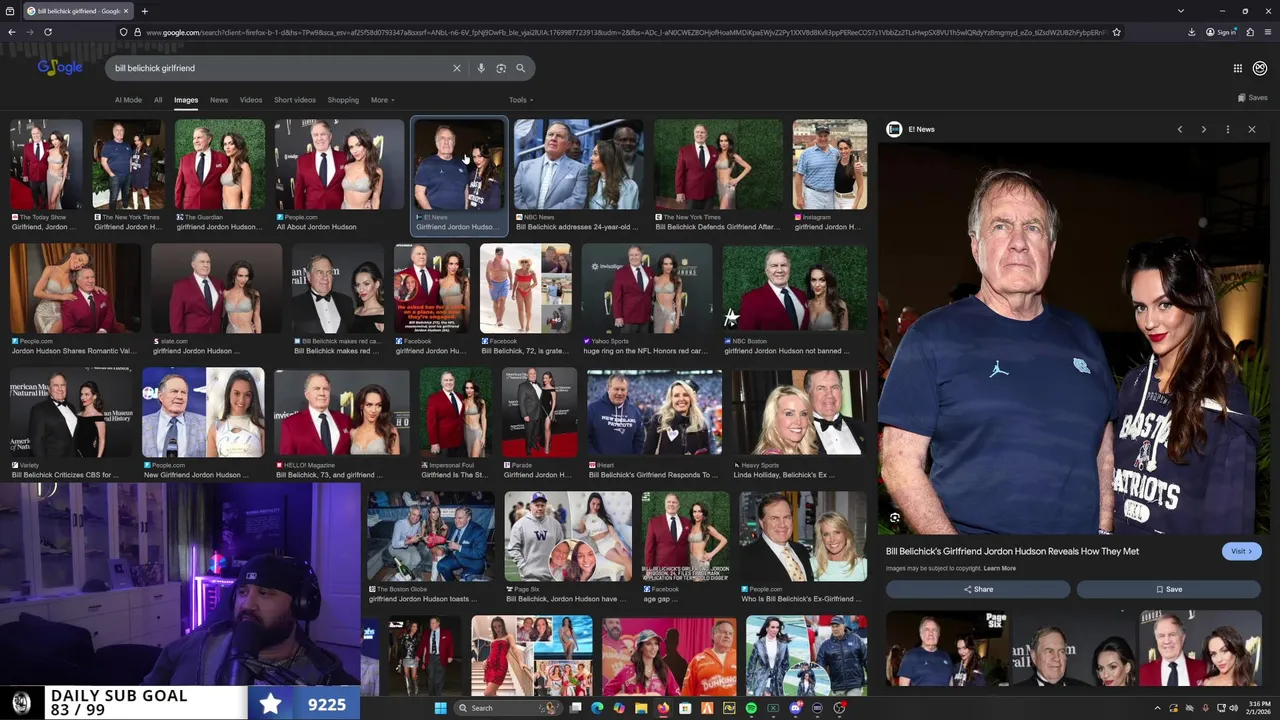This screenshot has width=1280, height=720.
Task: Show hidden system tray icons
Action: tap(1160, 708)
